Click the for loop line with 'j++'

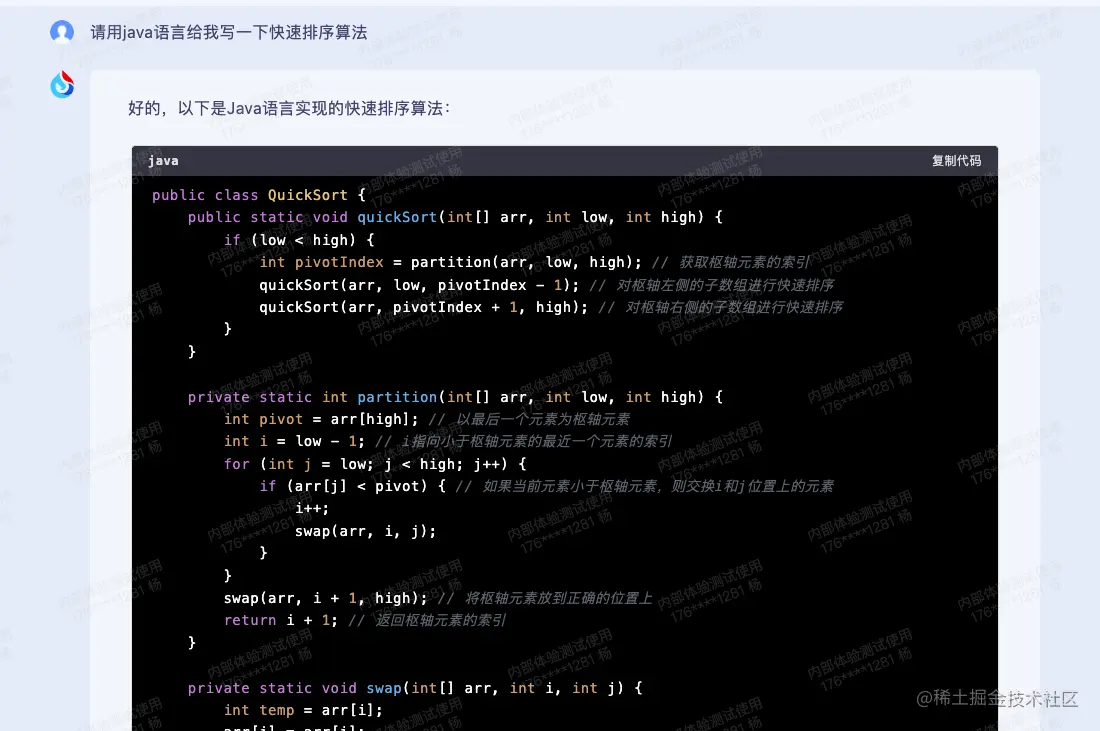tap(375, 464)
